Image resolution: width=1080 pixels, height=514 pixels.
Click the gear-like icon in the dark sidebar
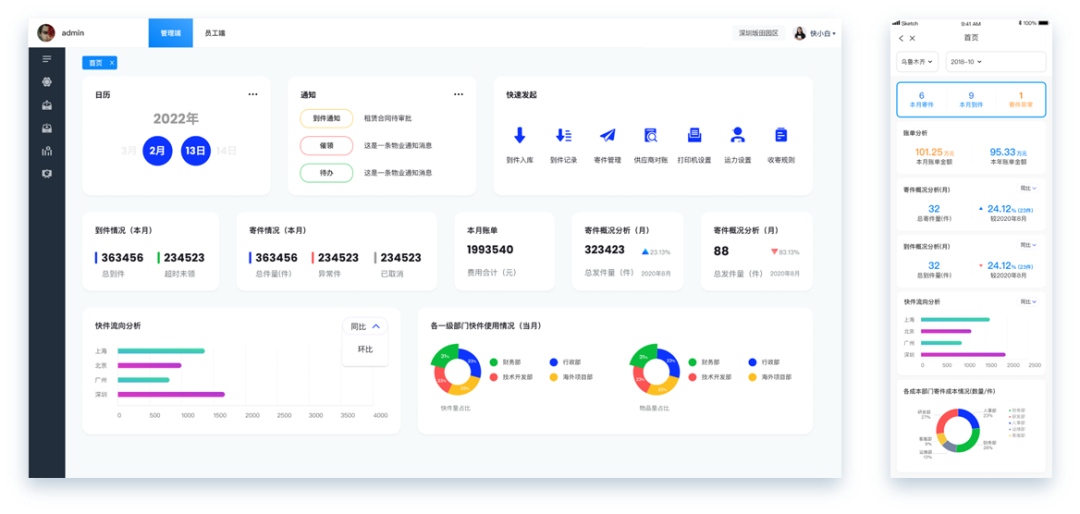point(47,82)
